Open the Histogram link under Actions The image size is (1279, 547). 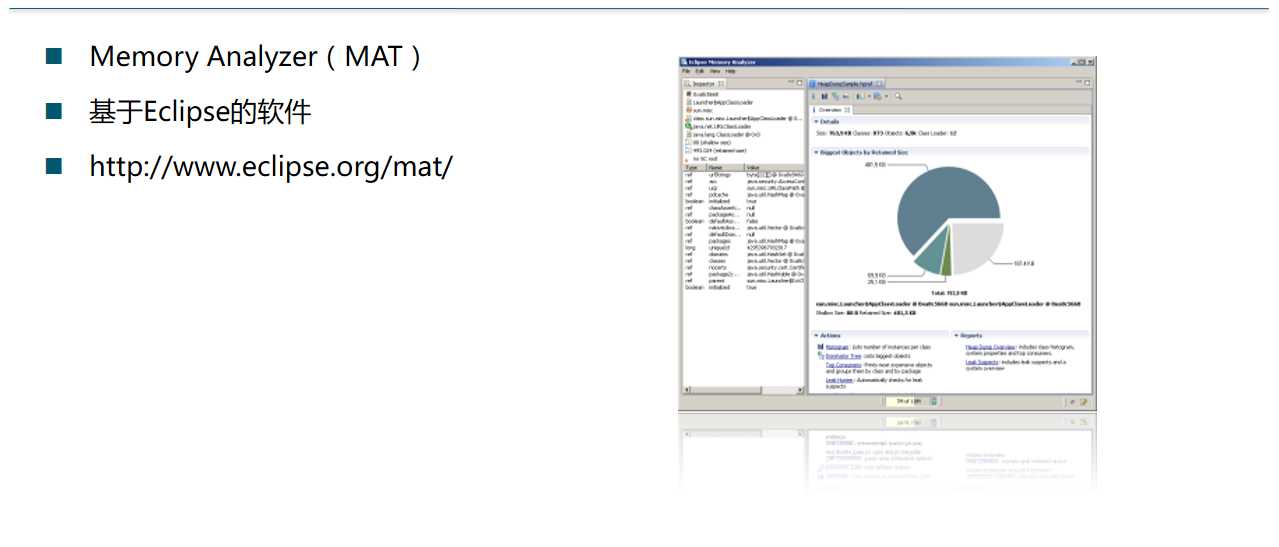(837, 347)
